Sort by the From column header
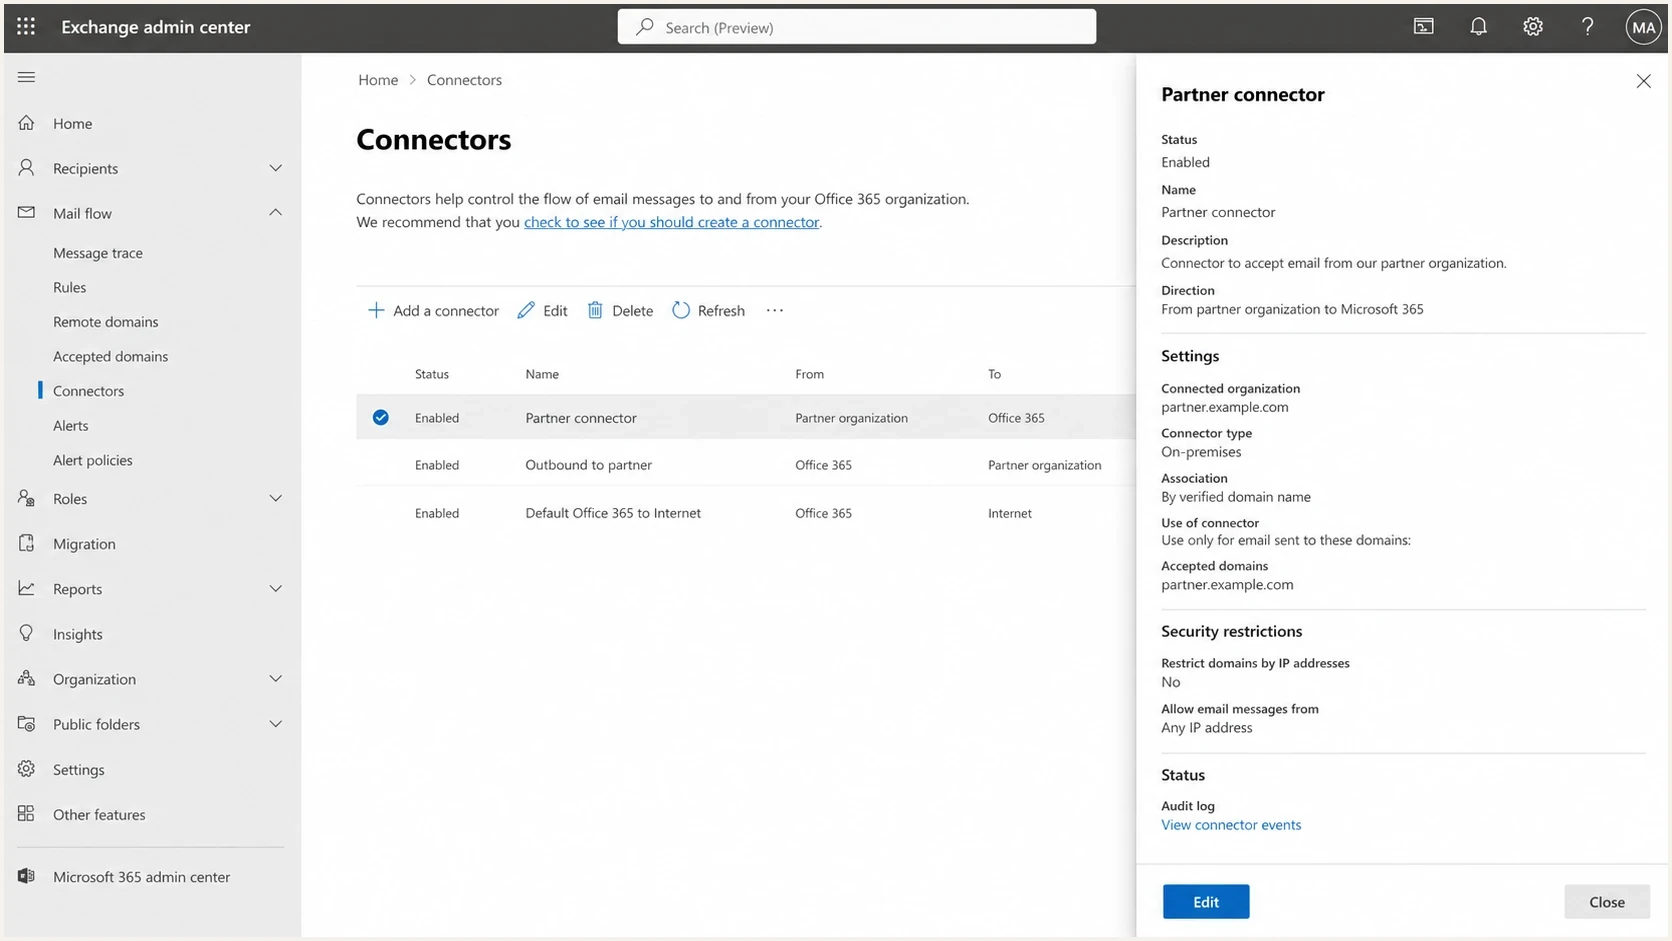1672x941 pixels. pyautogui.click(x=810, y=374)
